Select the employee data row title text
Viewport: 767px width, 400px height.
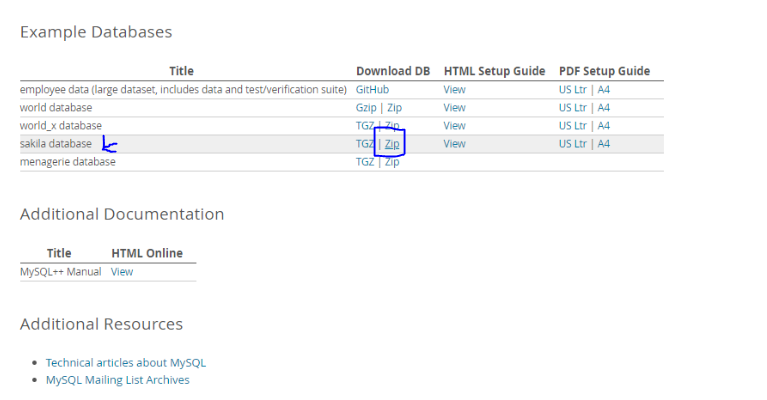[183, 89]
